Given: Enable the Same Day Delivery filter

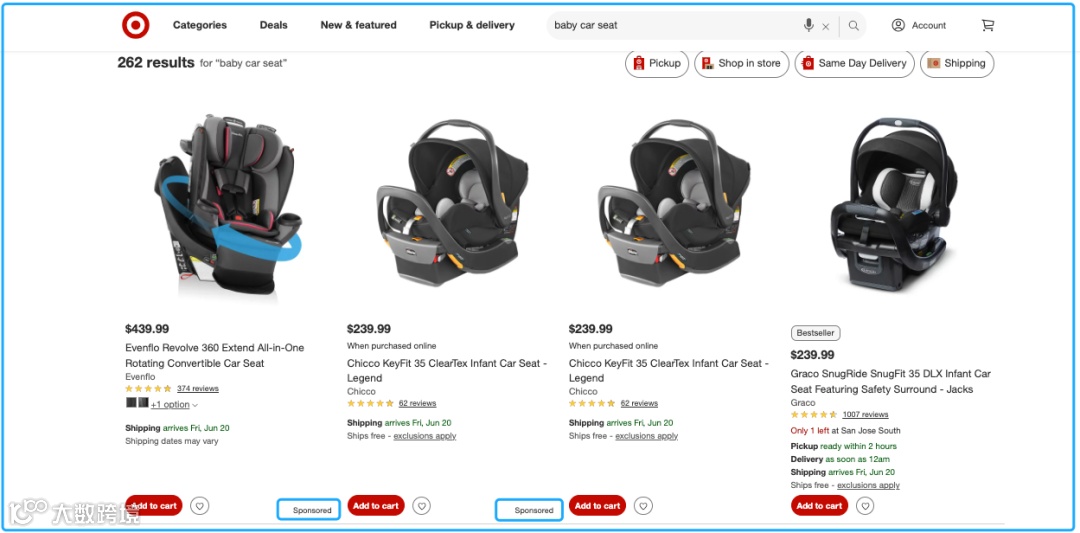Looking at the screenshot, I should click(x=855, y=63).
